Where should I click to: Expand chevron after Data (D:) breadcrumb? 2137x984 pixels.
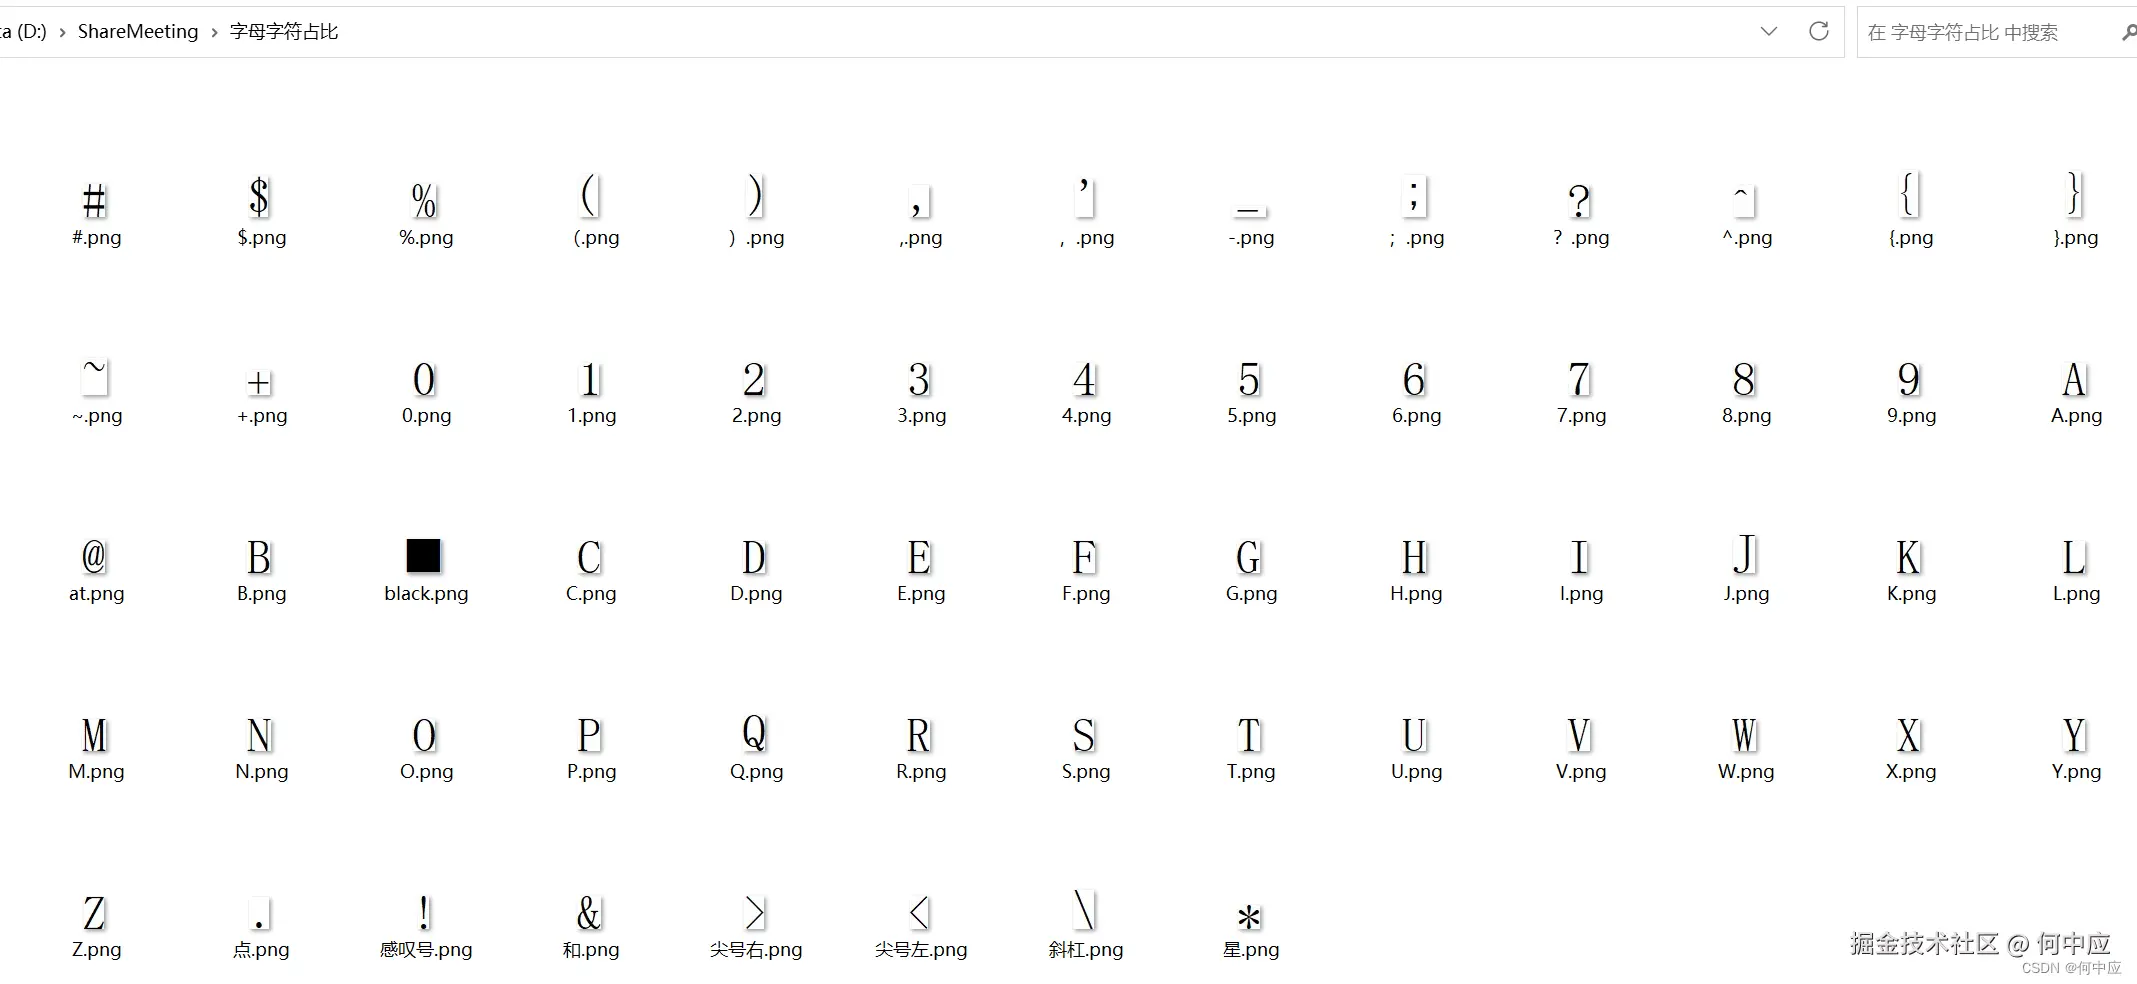[x=63, y=32]
